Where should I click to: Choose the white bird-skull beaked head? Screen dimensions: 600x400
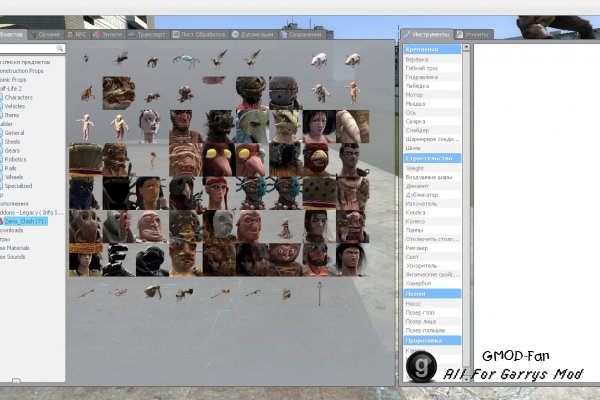253,126
